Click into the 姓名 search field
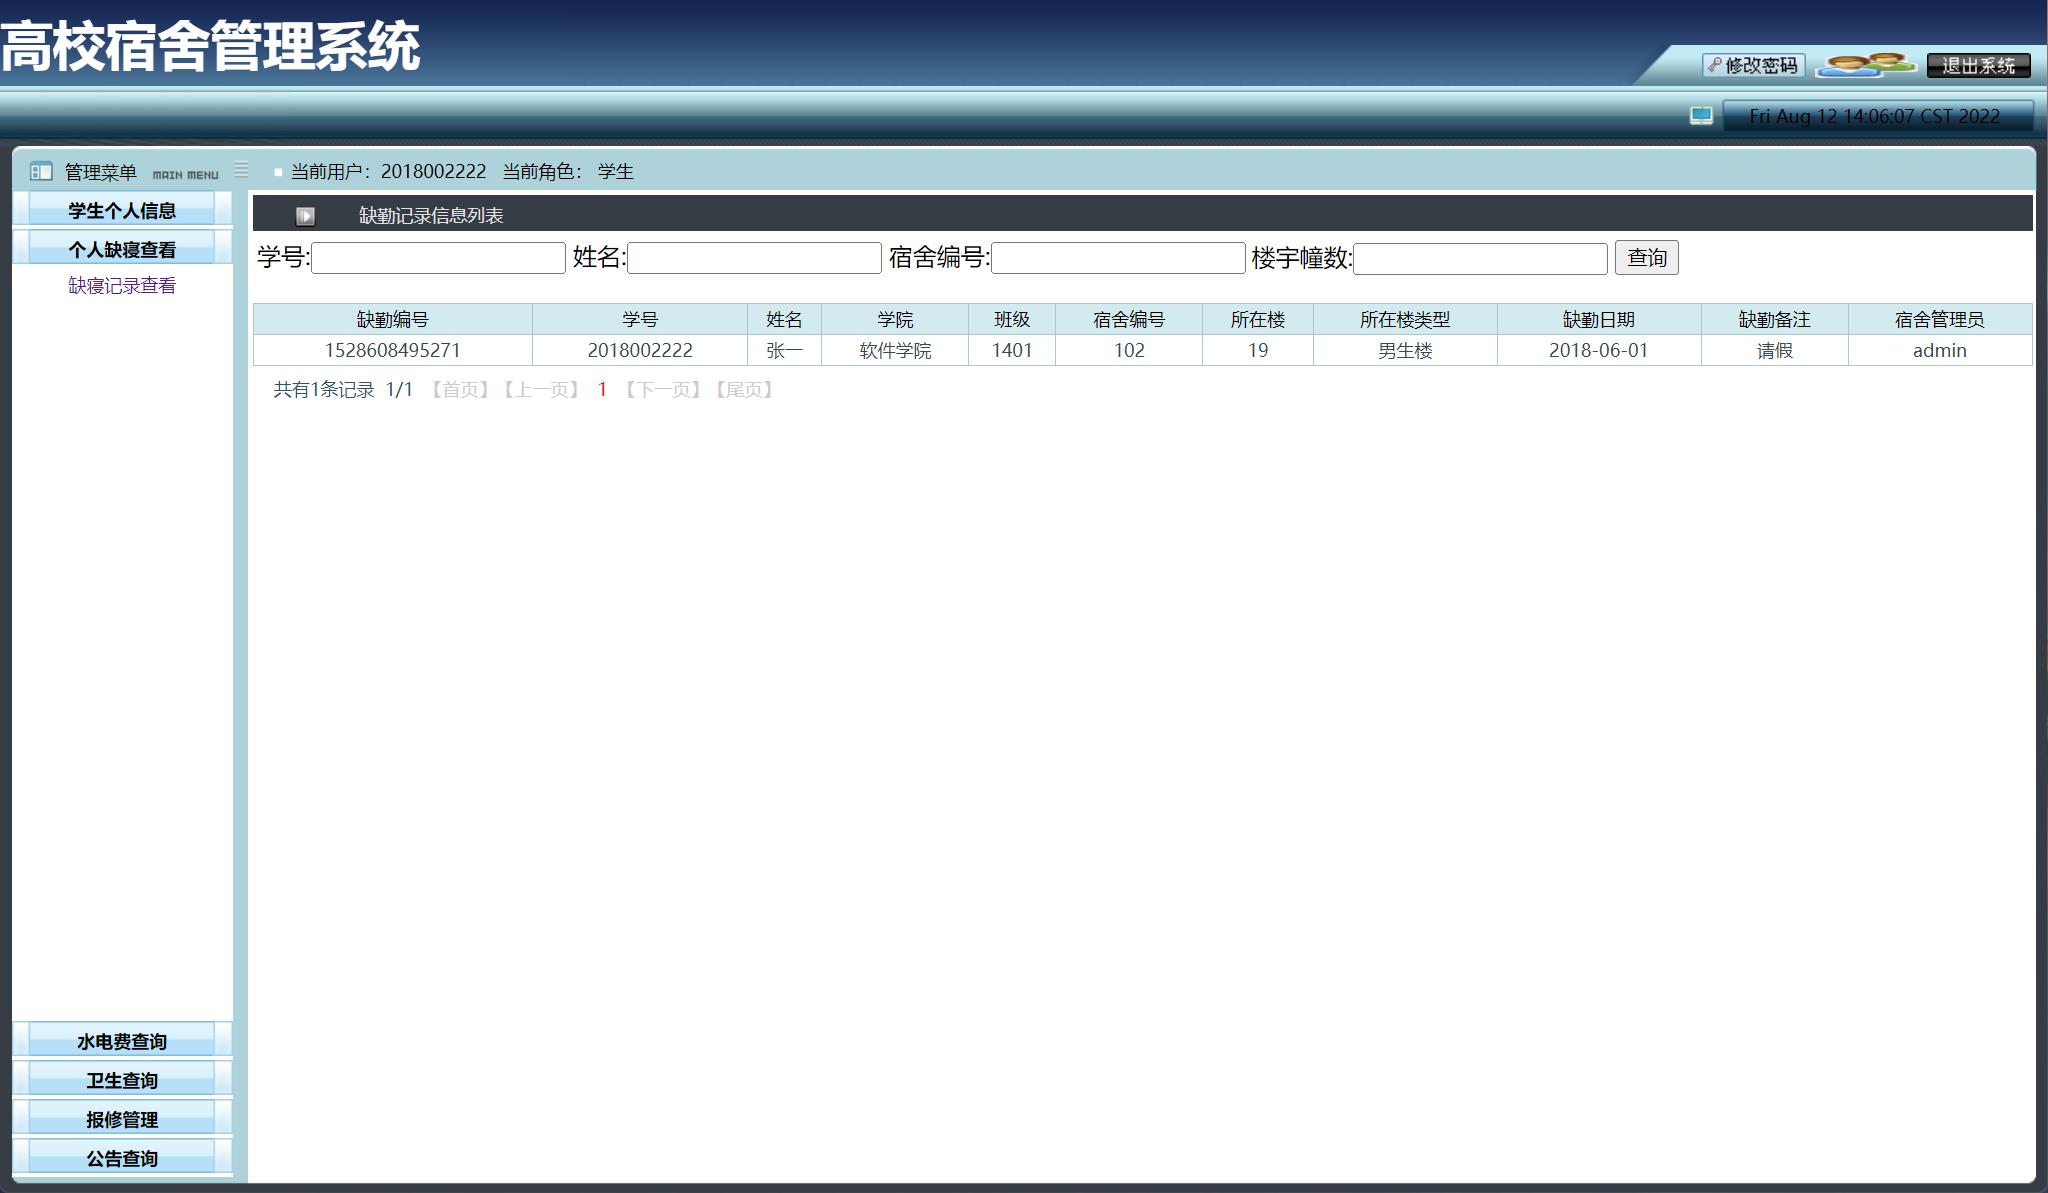The height and width of the screenshot is (1193, 2048). 754,258
